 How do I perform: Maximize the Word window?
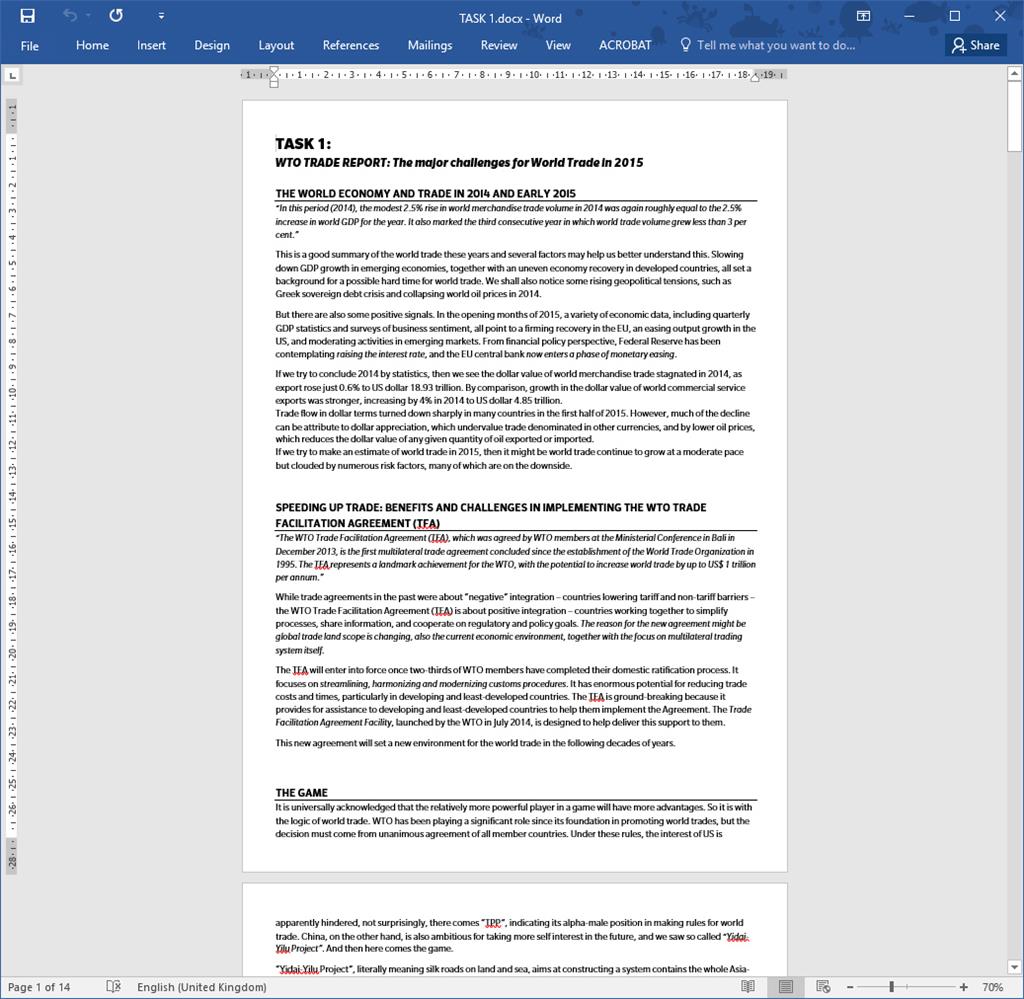pos(954,16)
